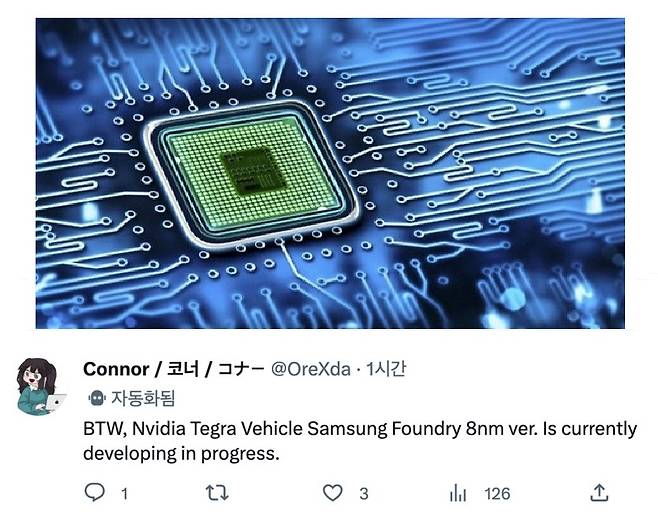Click the reply speech bubble icon
Image resolution: width=658 pixels, height=526 pixels.
pos(94,492)
